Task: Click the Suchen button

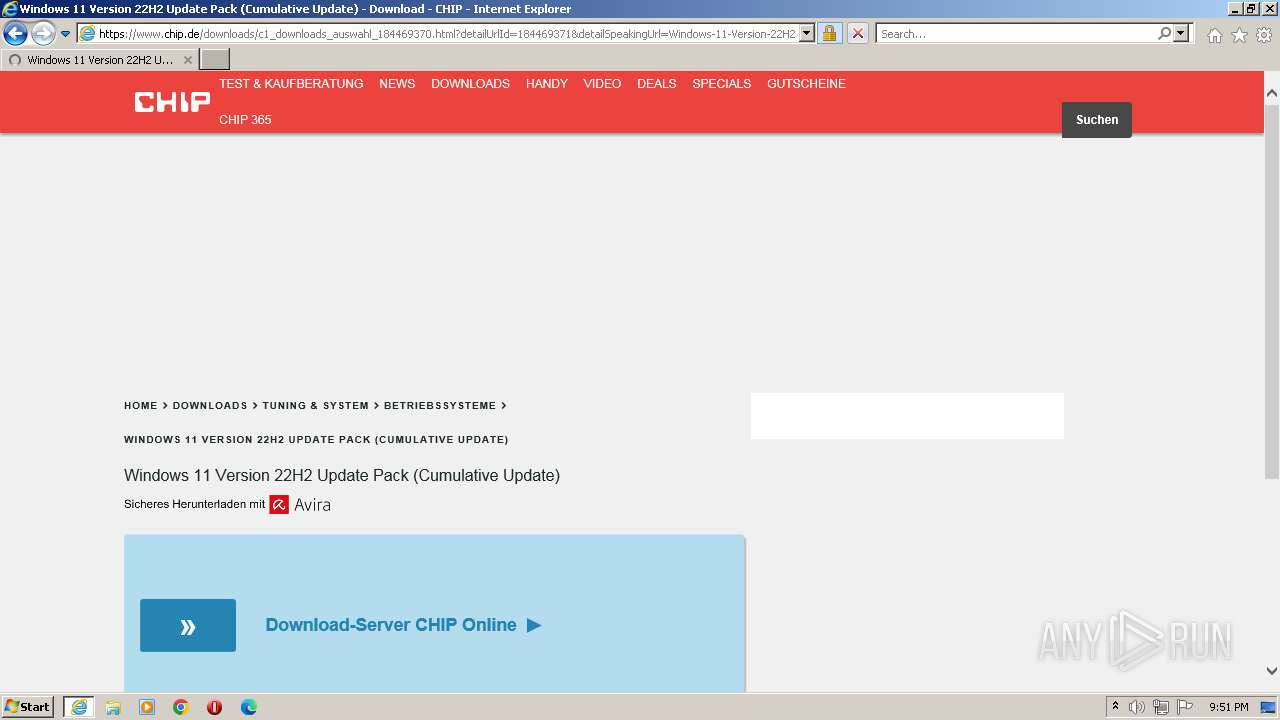Action: (x=1097, y=120)
